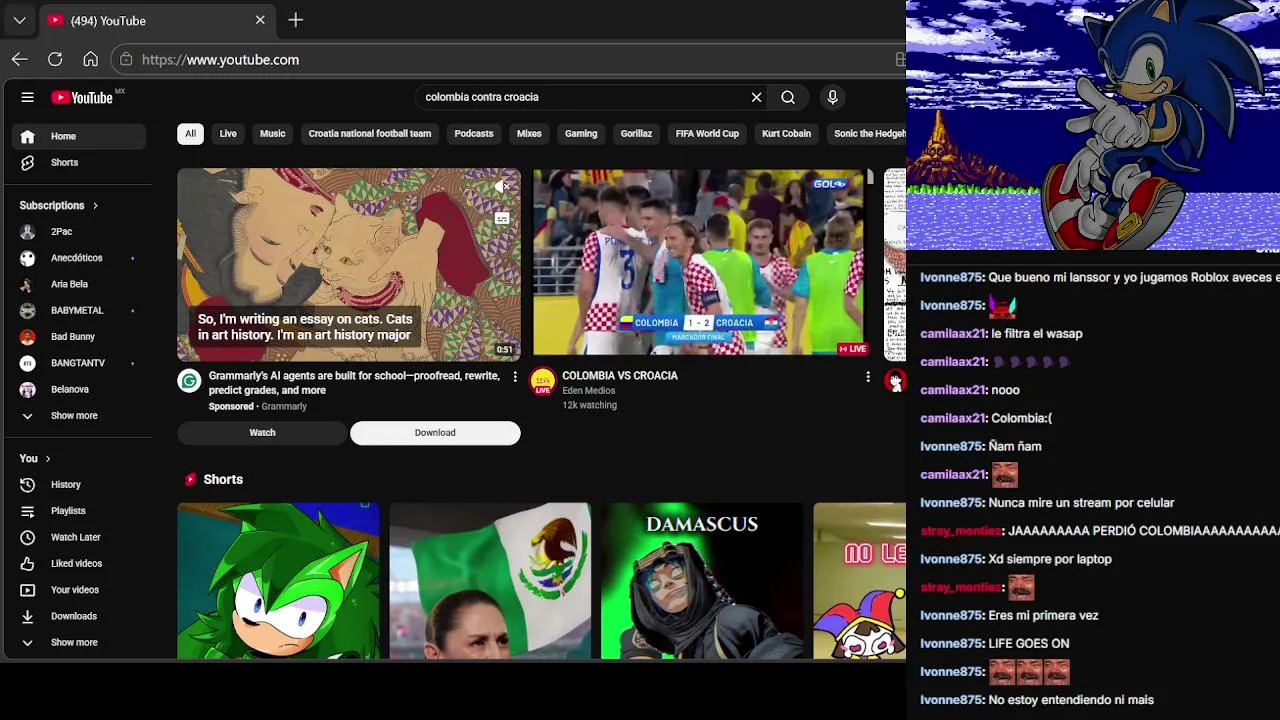Open options for Grammarly ad

(x=515, y=377)
